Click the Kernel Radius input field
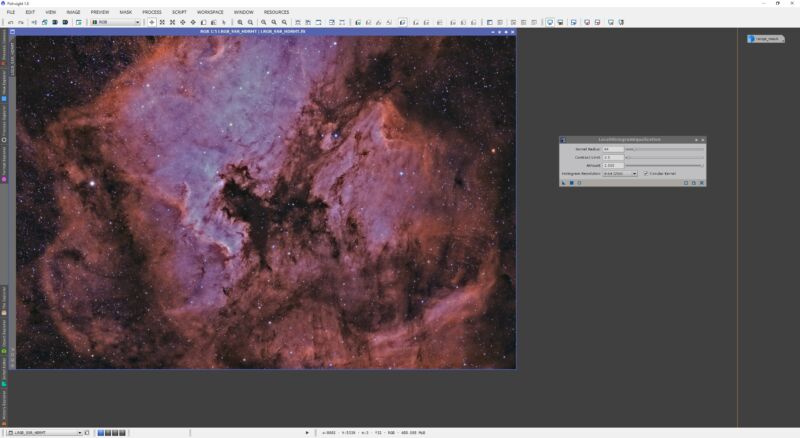 pyautogui.click(x=612, y=149)
